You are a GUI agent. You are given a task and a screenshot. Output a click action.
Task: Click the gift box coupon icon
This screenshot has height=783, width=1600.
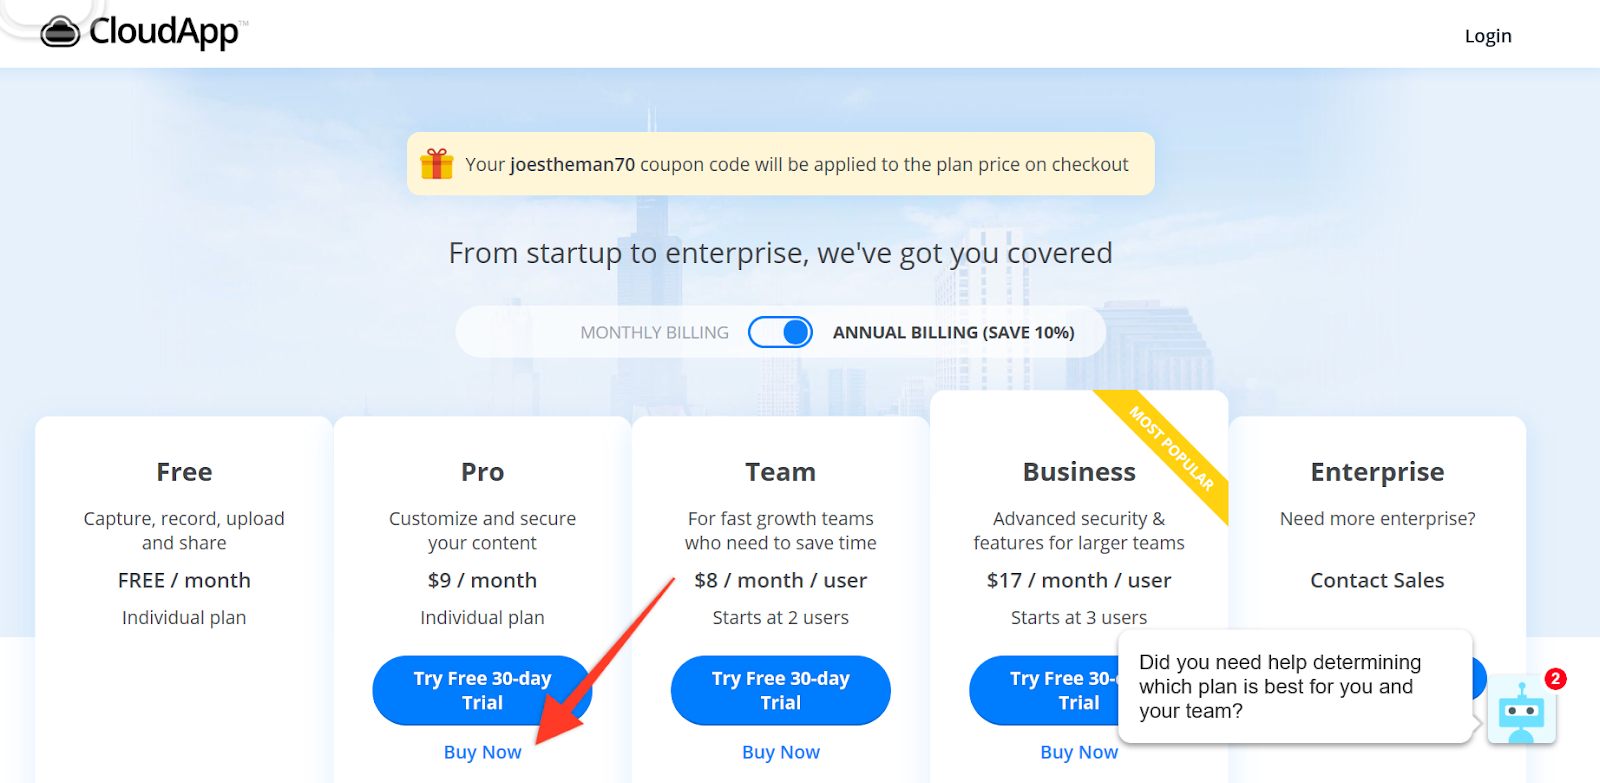click(437, 164)
